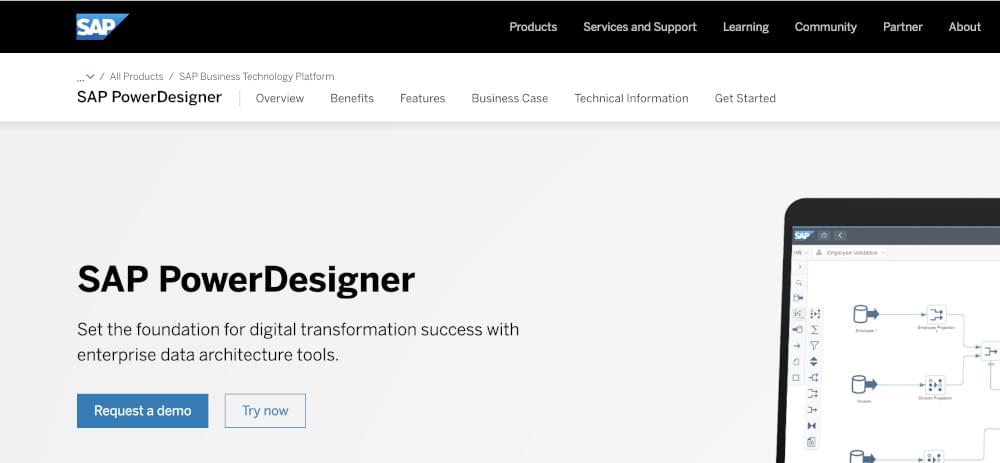This screenshot has height=463, width=1000.
Task: Click the Division Projection node in the diagram
Action: pos(936,387)
